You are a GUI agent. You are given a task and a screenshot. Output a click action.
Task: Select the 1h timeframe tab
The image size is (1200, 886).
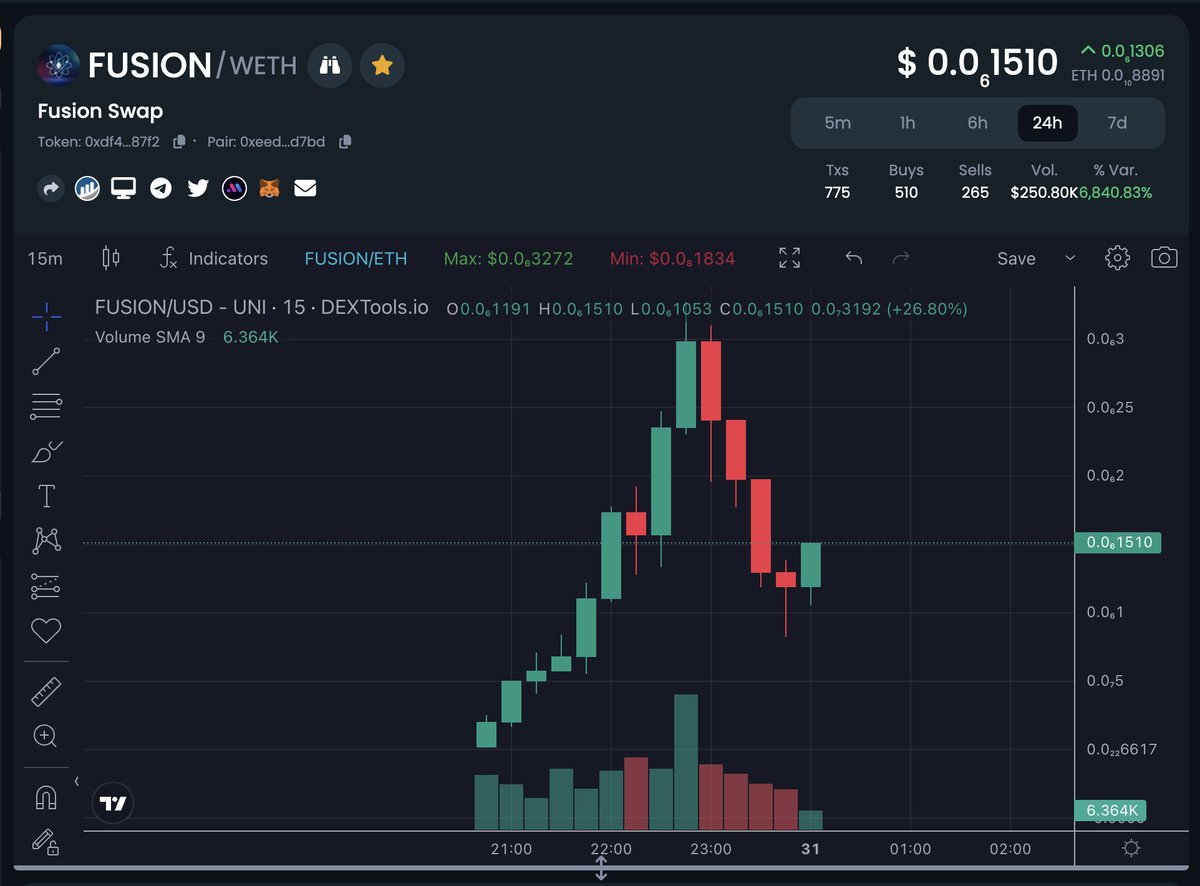coord(907,122)
